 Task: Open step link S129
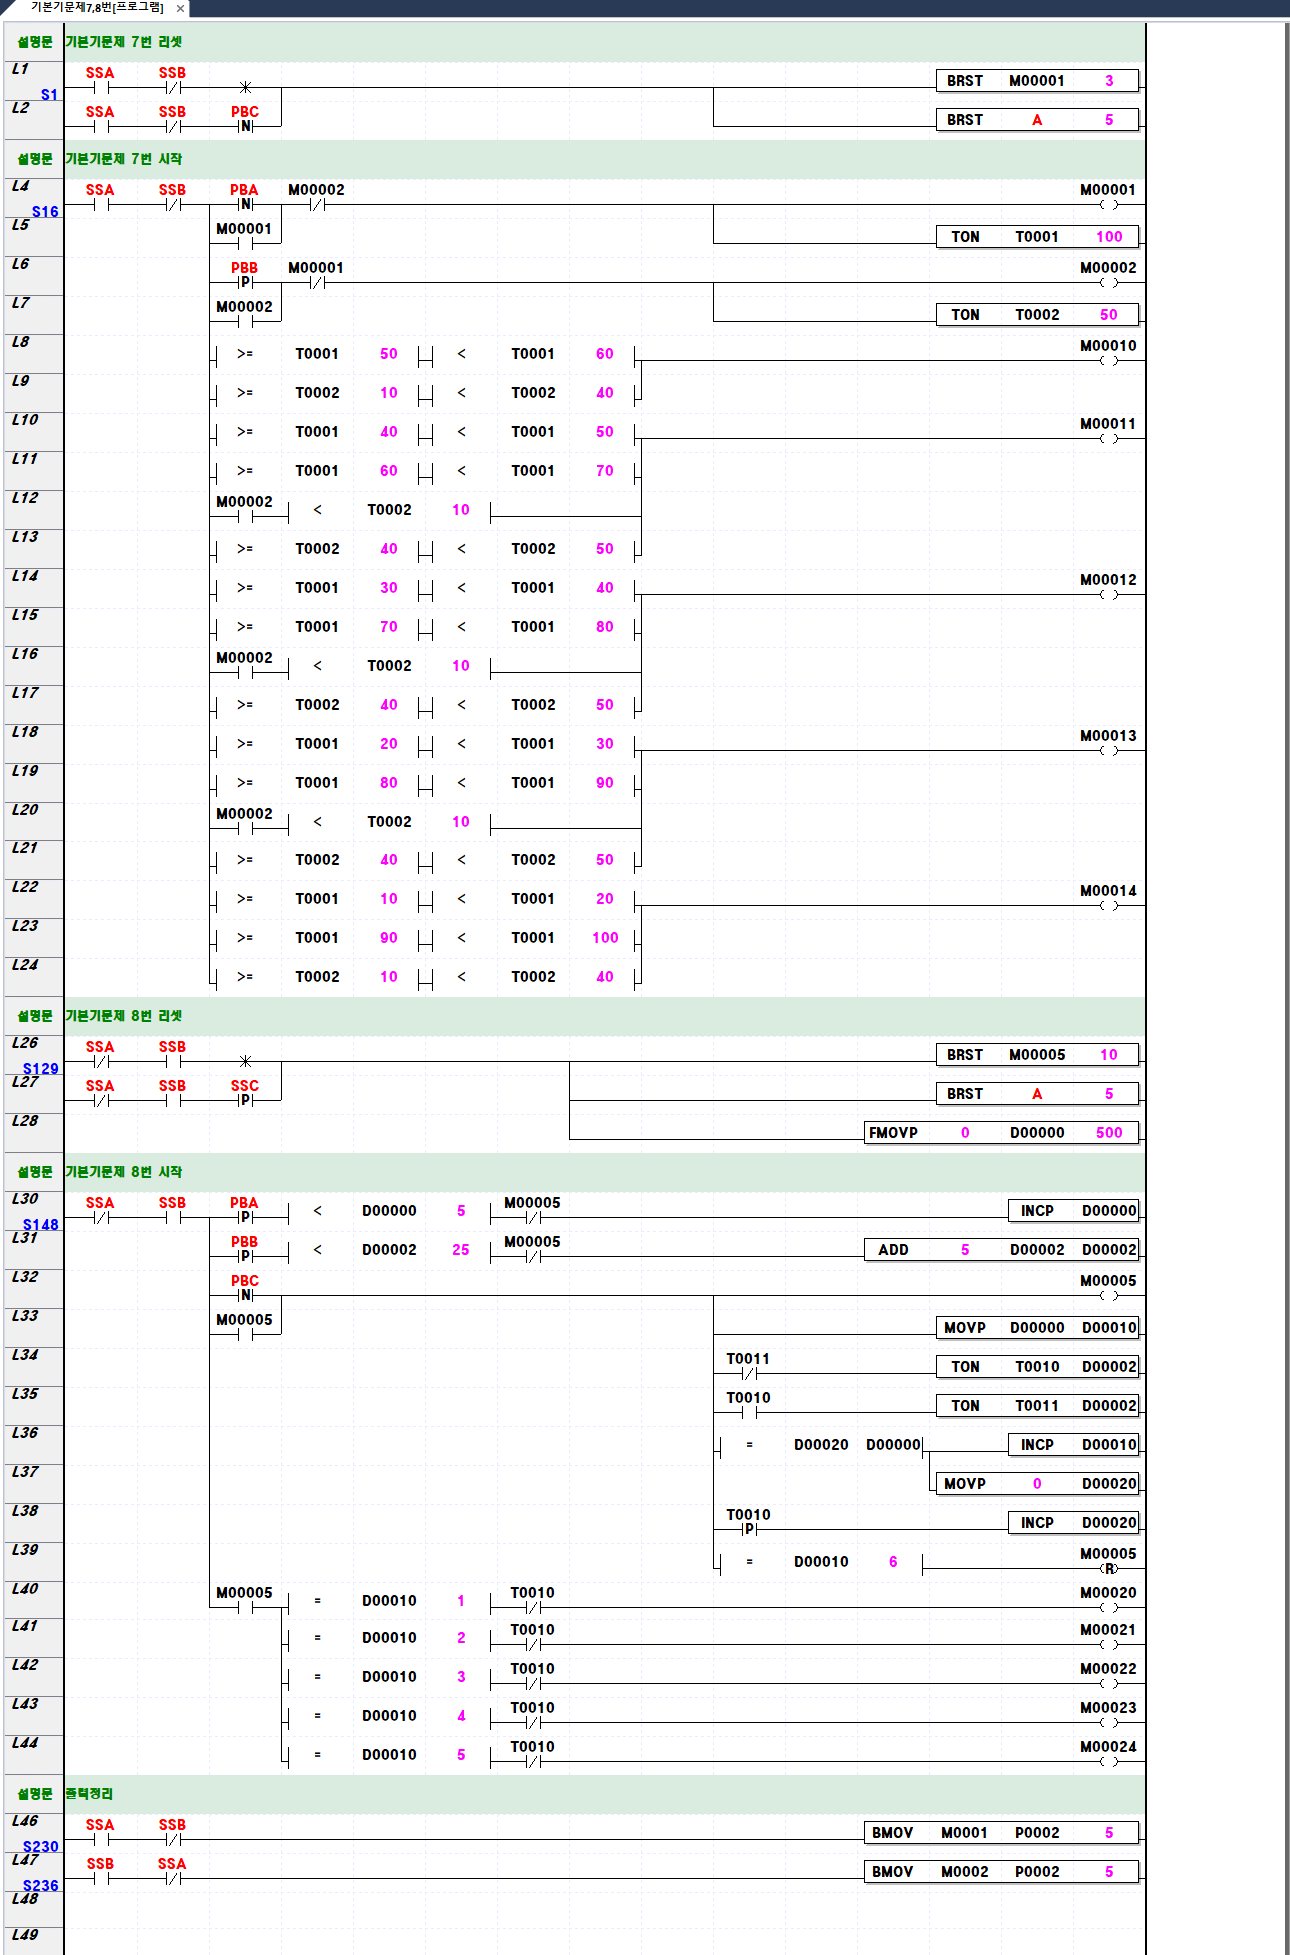pos(41,1069)
